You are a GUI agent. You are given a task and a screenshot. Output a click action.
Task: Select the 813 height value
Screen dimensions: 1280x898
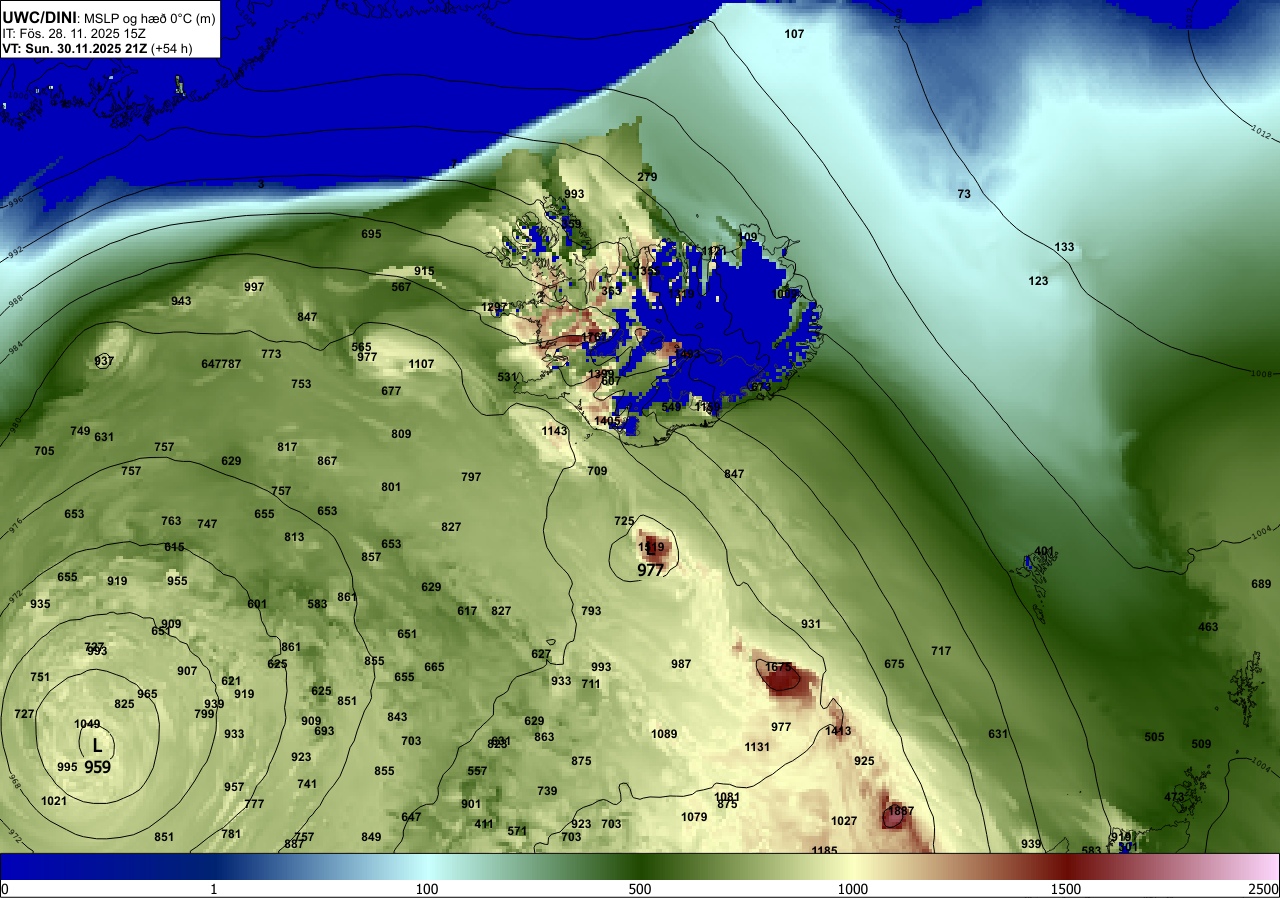[x=294, y=537]
